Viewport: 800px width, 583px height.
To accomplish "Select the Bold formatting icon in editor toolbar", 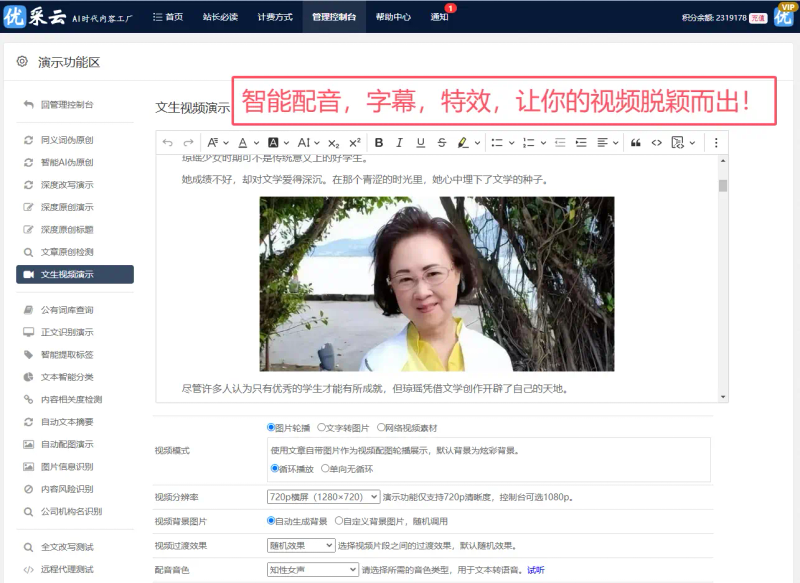I will (380, 144).
